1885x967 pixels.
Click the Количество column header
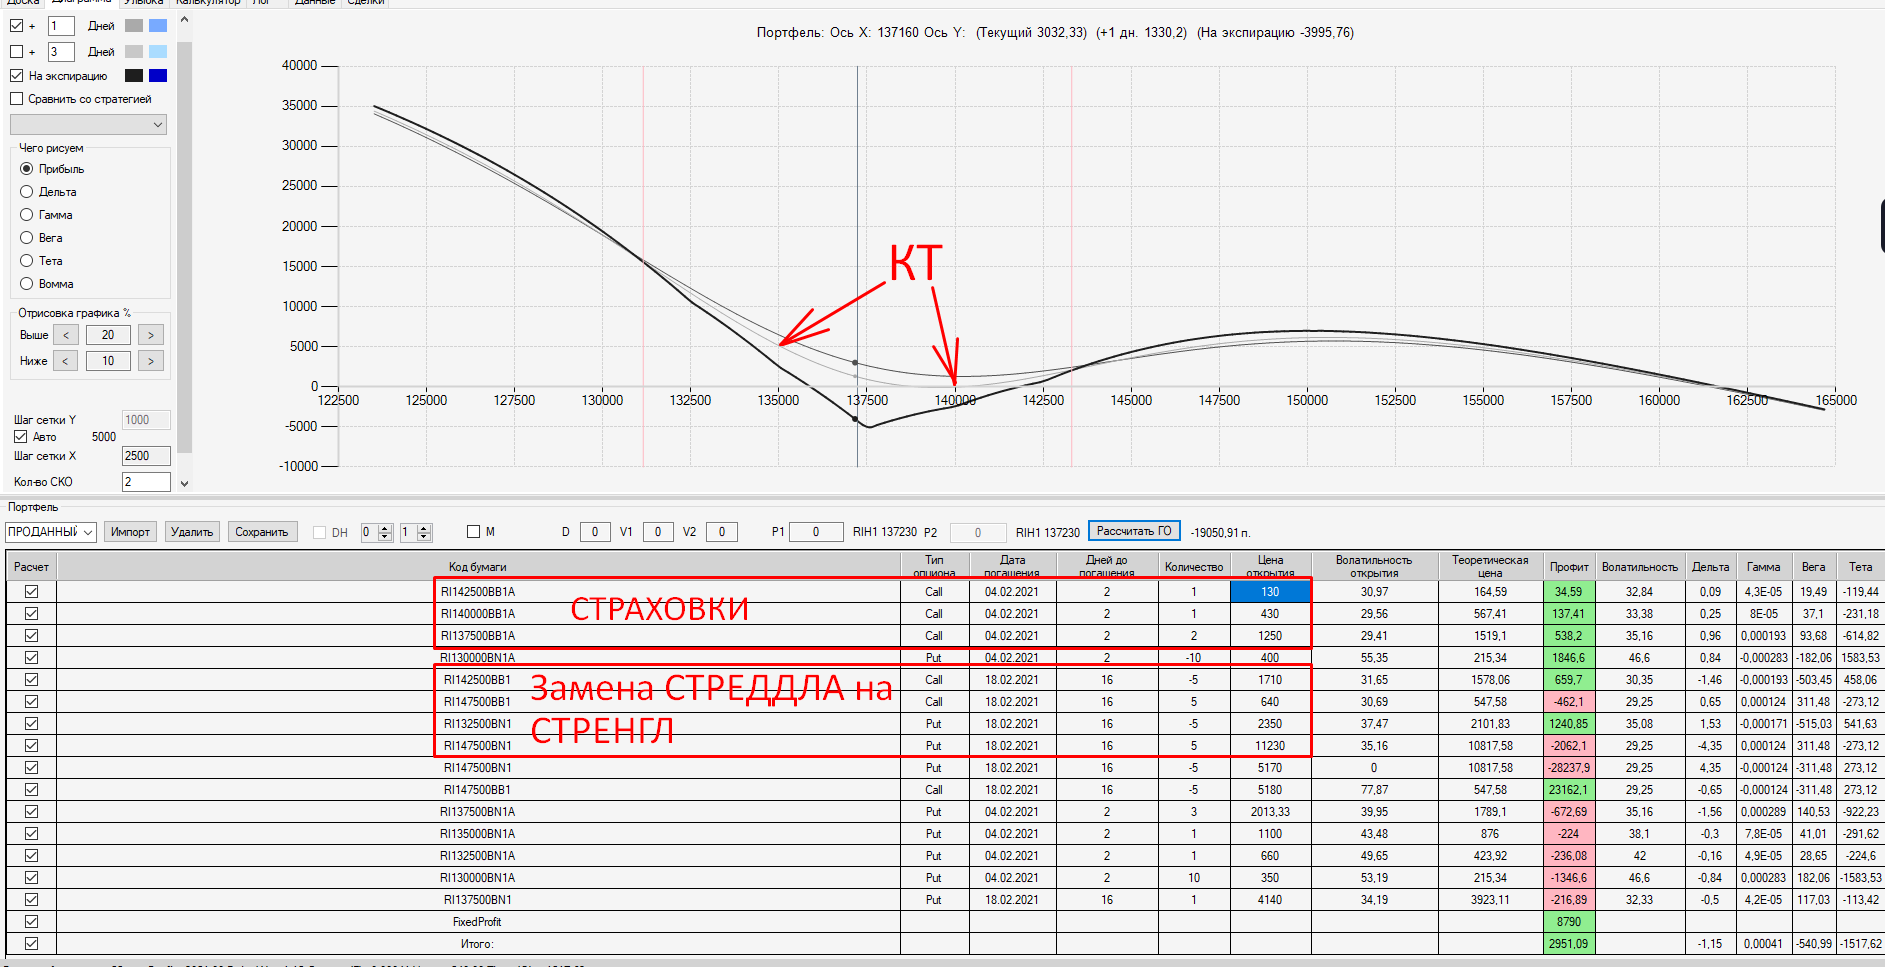click(x=1194, y=567)
